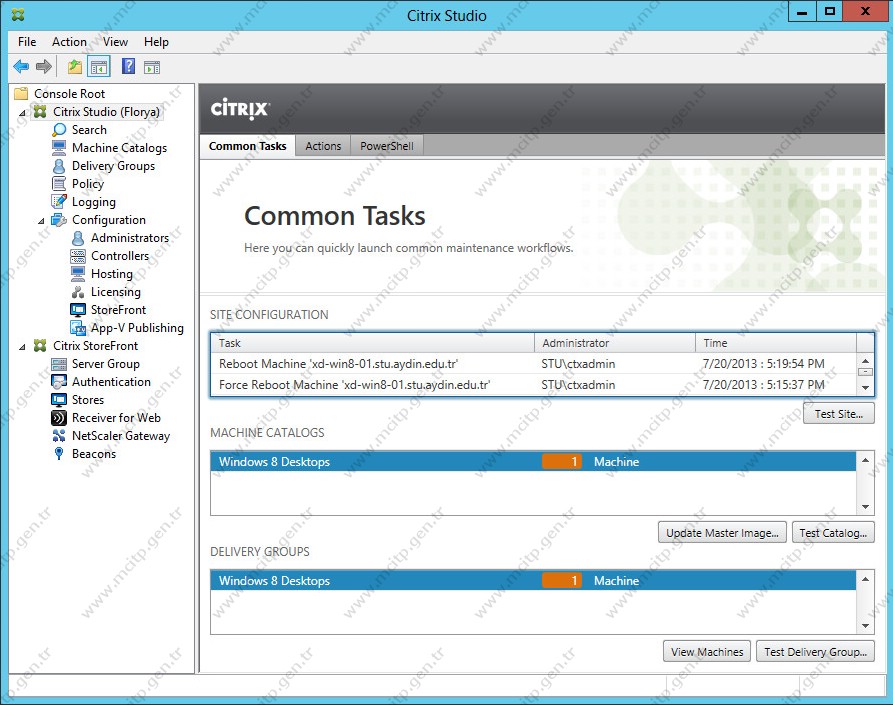This screenshot has height=705, width=893.
Task: Switch to the Common Tasks tab
Action: point(248,146)
